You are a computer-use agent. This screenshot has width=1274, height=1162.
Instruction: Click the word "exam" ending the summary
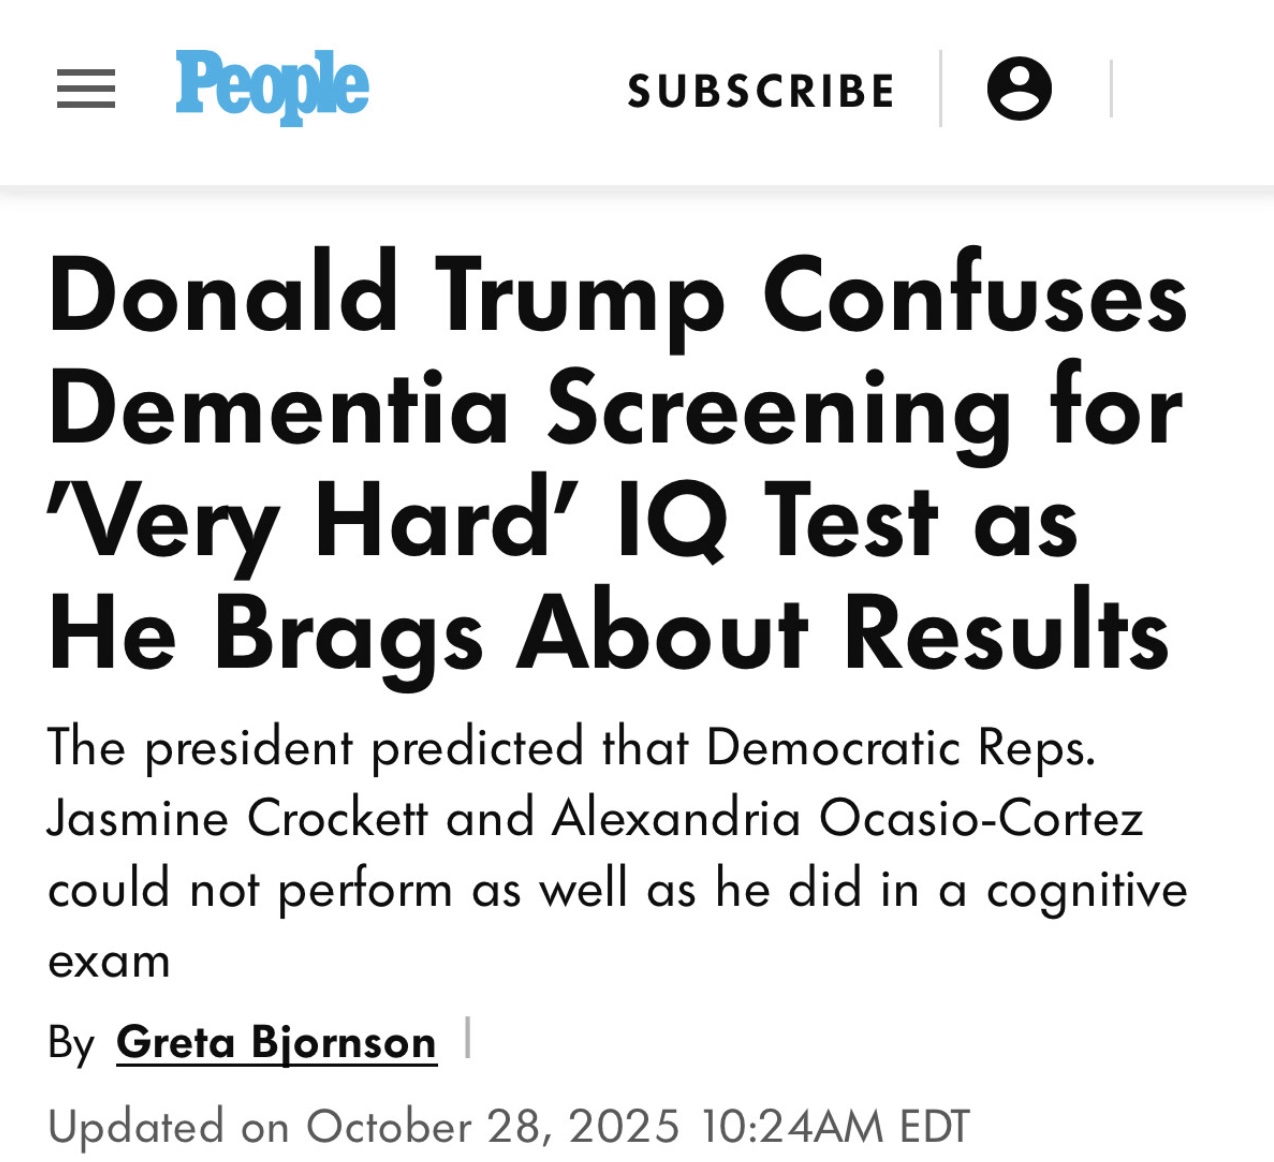109,961
